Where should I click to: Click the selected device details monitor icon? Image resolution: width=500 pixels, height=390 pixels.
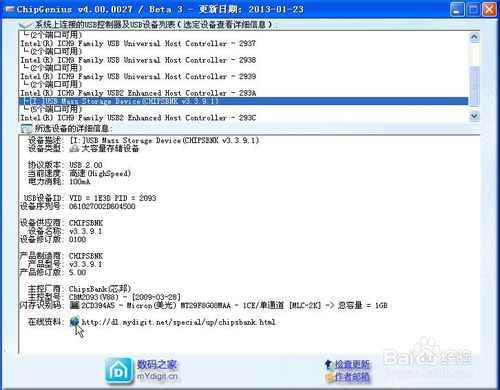point(26,129)
